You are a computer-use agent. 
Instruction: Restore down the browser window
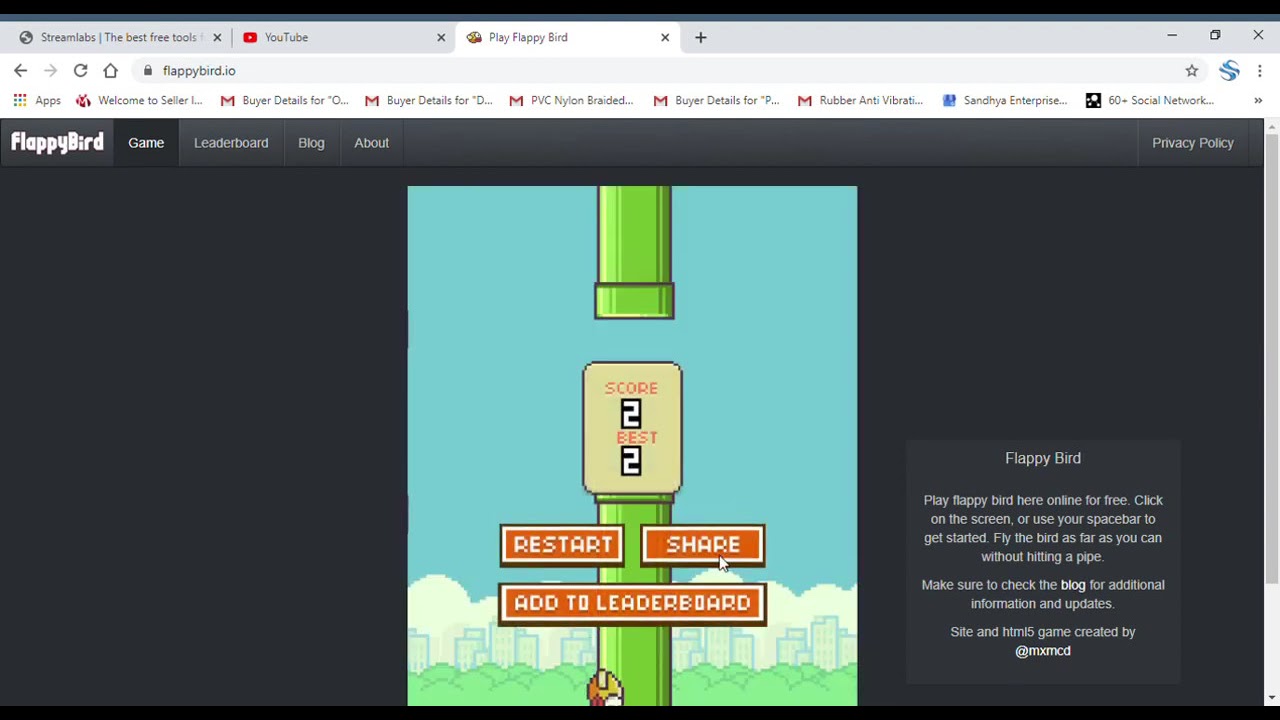pyautogui.click(x=1215, y=36)
